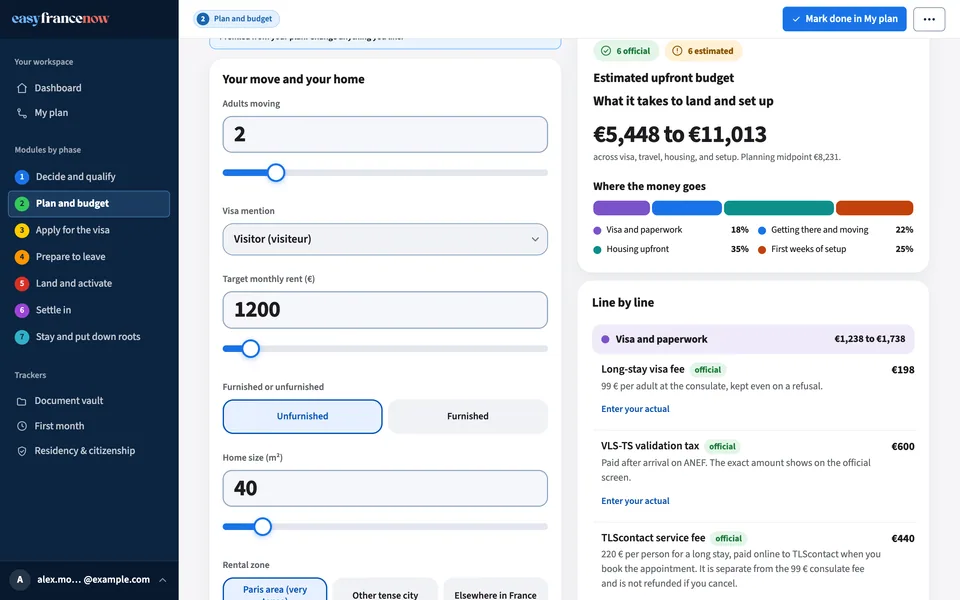
Task: Click the warning icon beside 6 estimated
Action: [x=677, y=51]
